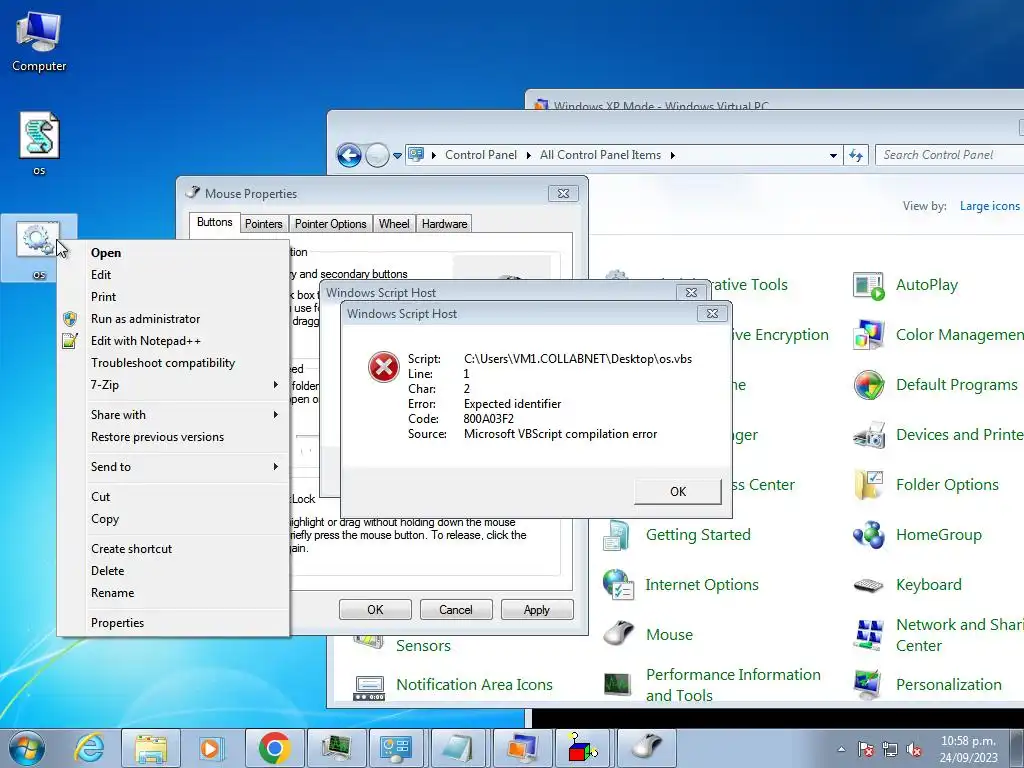Choose Create shortcut
Screen dimensions: 1024x768
[173, 549]
